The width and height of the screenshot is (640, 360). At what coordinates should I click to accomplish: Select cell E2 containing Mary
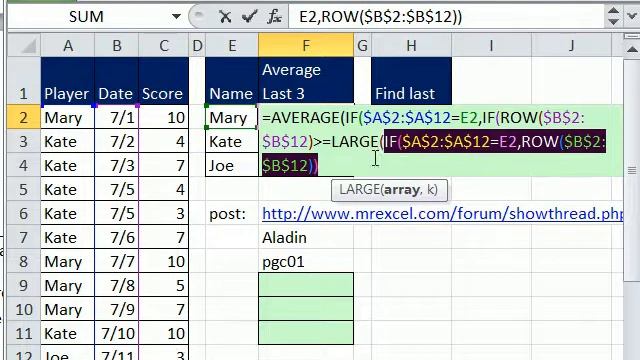tap(232, 118)
